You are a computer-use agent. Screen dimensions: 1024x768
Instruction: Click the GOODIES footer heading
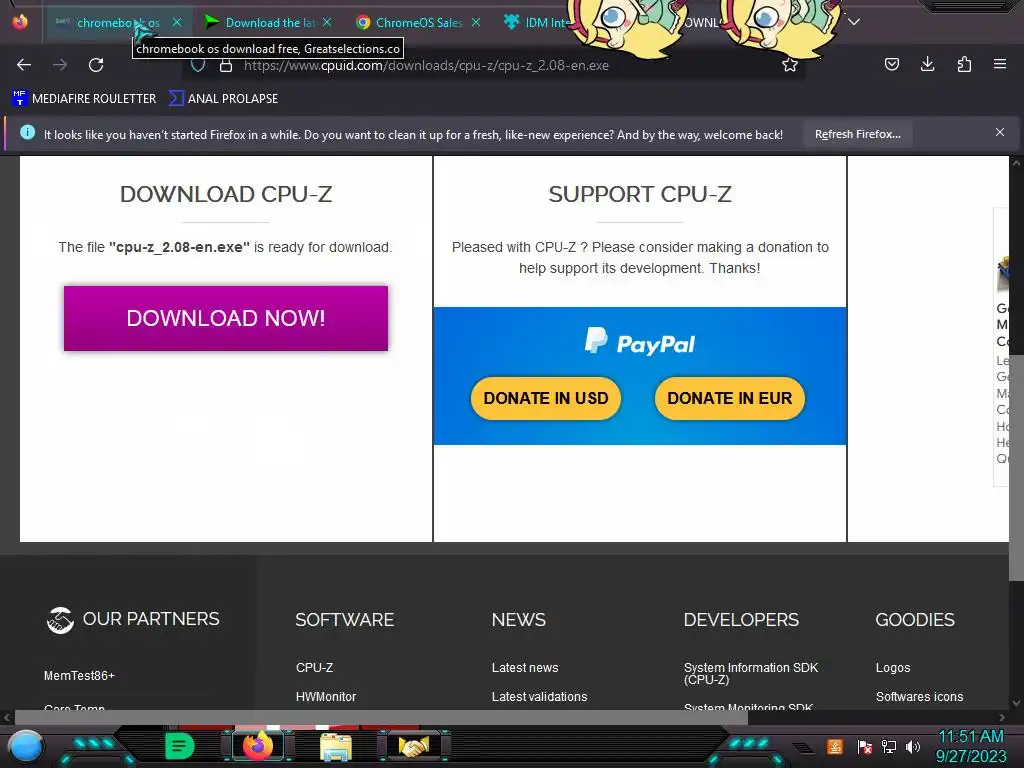pyautogui.click(x=915, y=619)
